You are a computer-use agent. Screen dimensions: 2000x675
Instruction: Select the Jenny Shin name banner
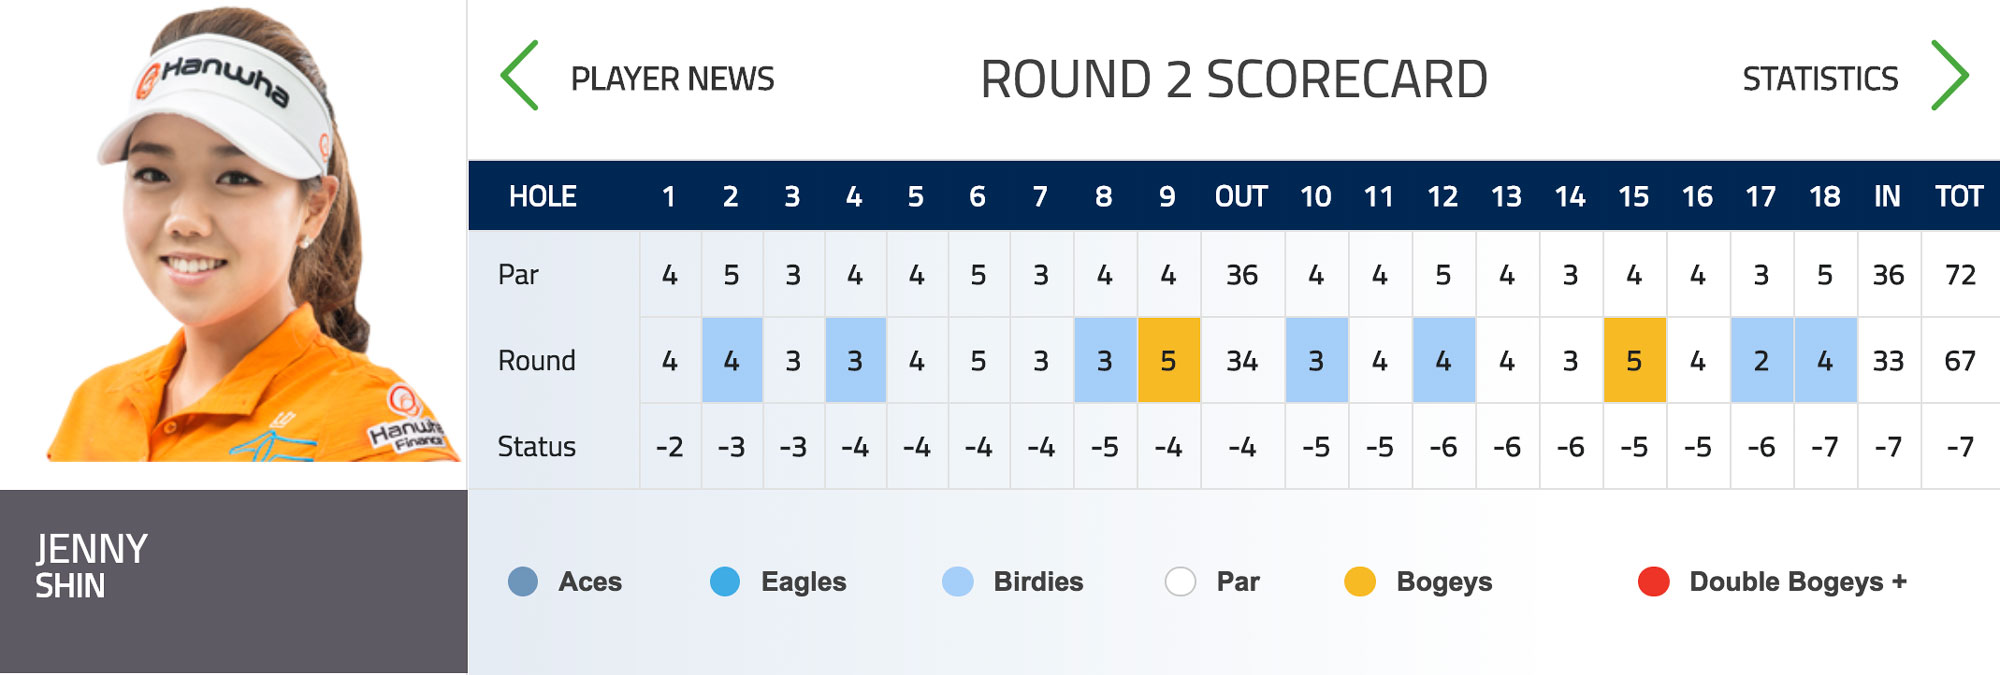tap(233, 580)
